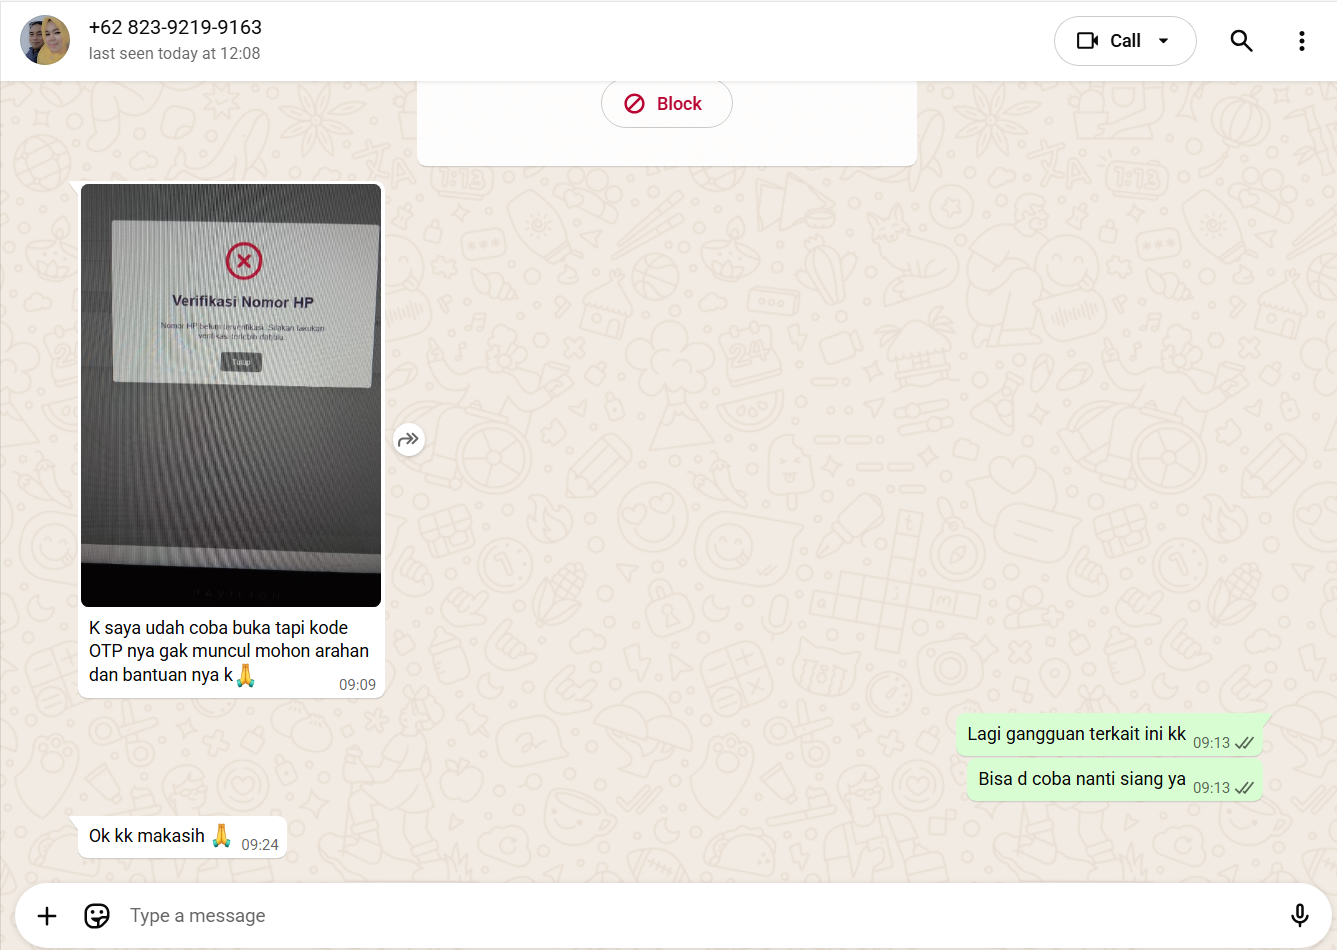Viewport: 1337px width, 950px height.
Task: Click the read receipt on "Bisa d coba" message
Action: (x=1244, y=788)
